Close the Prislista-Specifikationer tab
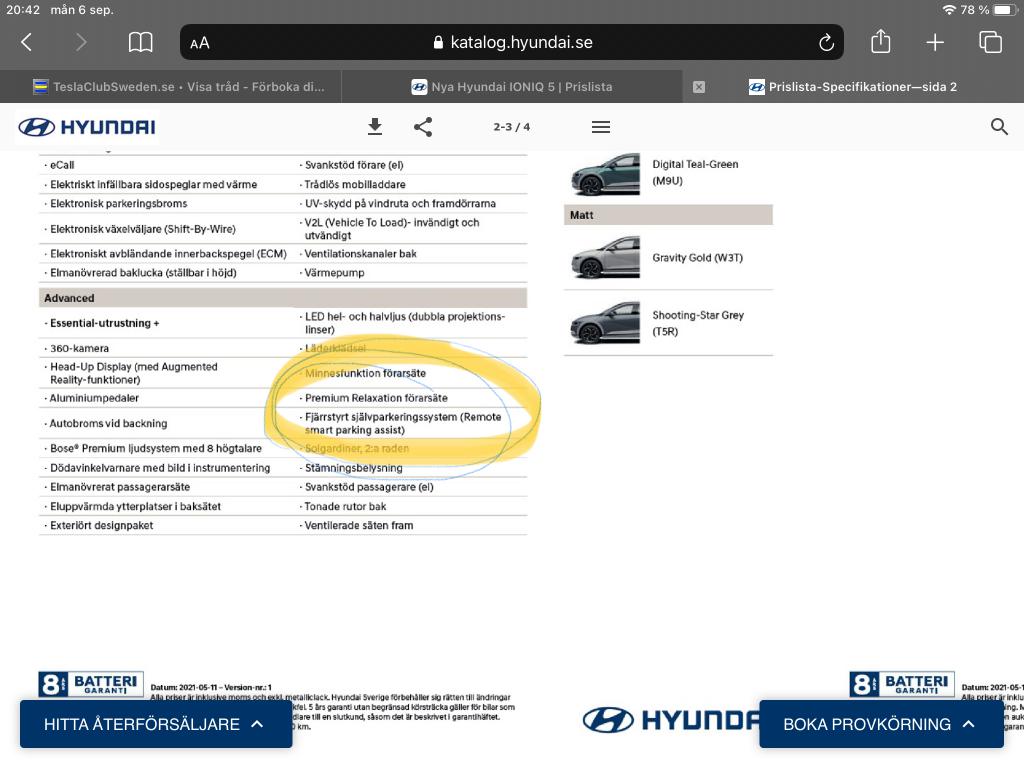Image resolution: width=1024 pixels, height=768 pixels. click(x=699, y=87)
